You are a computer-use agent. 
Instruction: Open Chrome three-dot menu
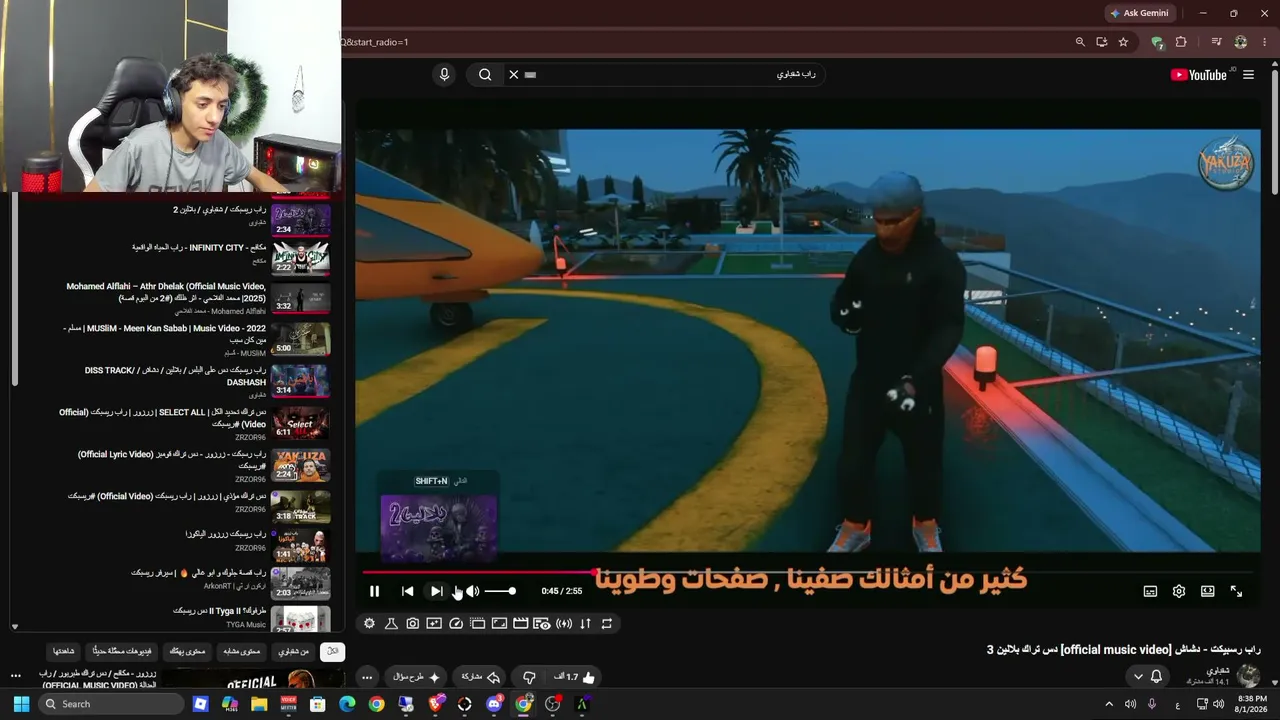point(1267,42)
